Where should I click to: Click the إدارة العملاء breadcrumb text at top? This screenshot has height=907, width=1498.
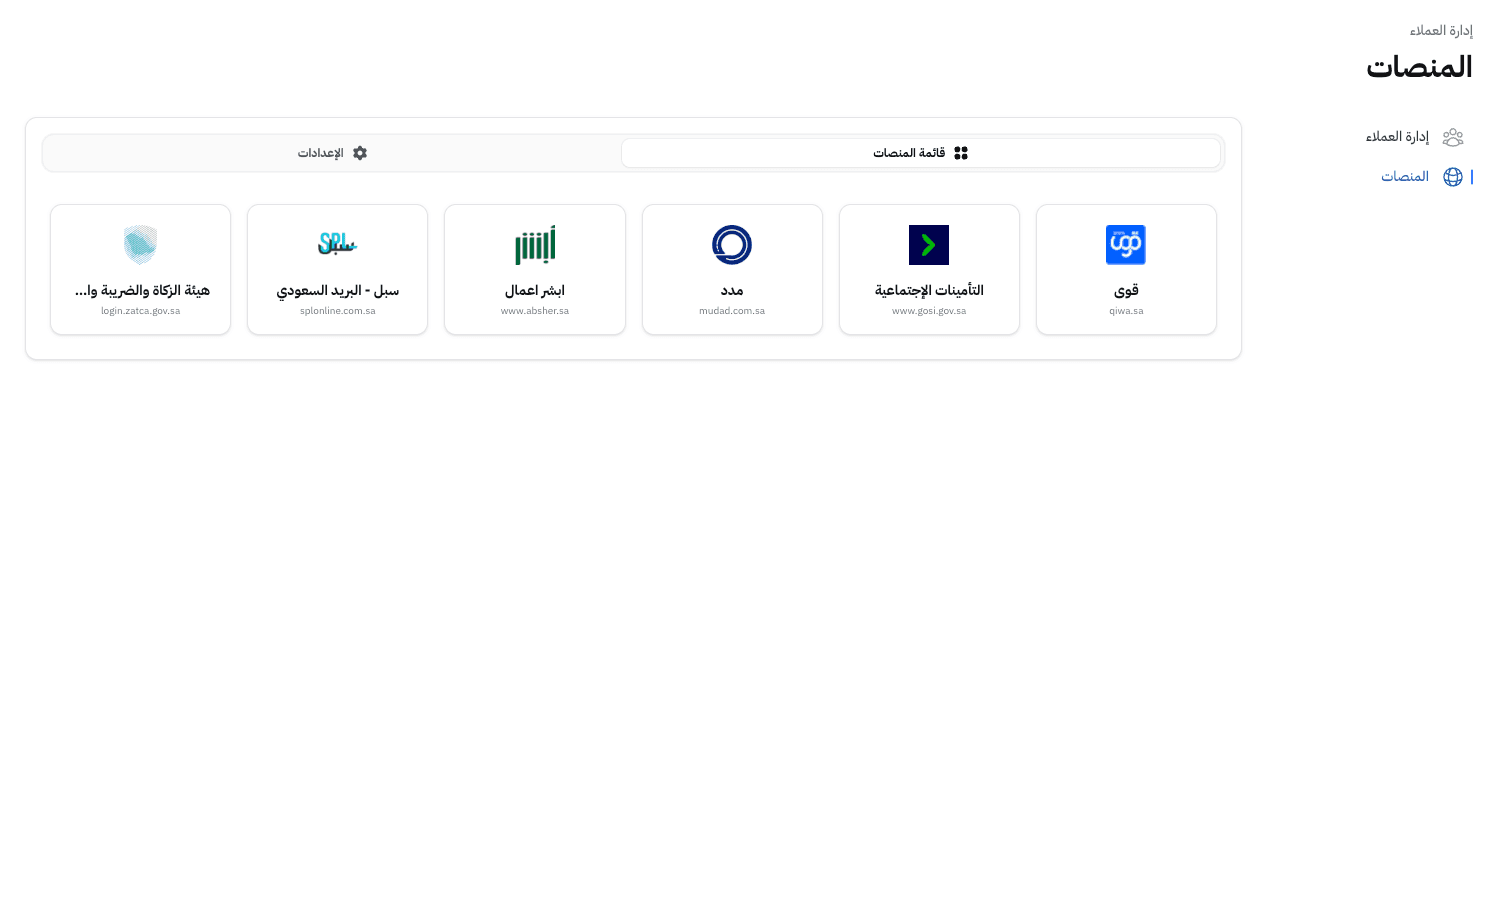click(1441, 31)
